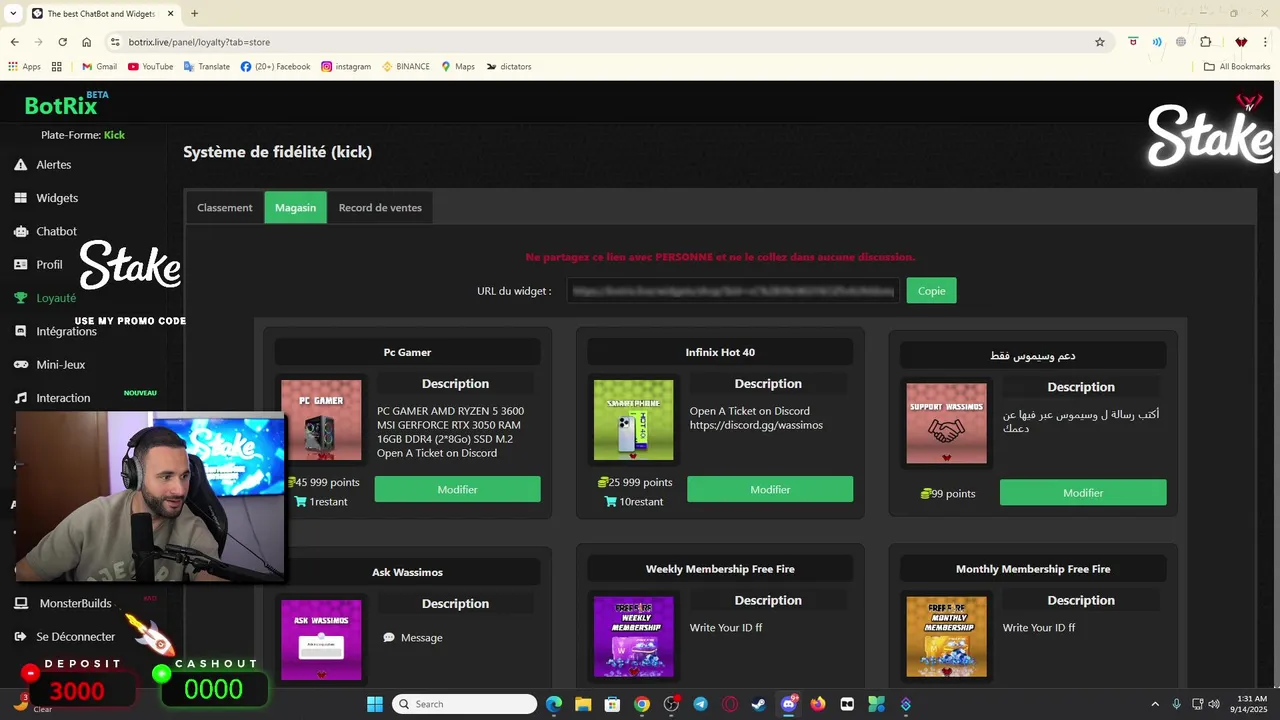1280x720 pixels.
Task: Open the Gmail bookmark
Action: tap(99, 67)
